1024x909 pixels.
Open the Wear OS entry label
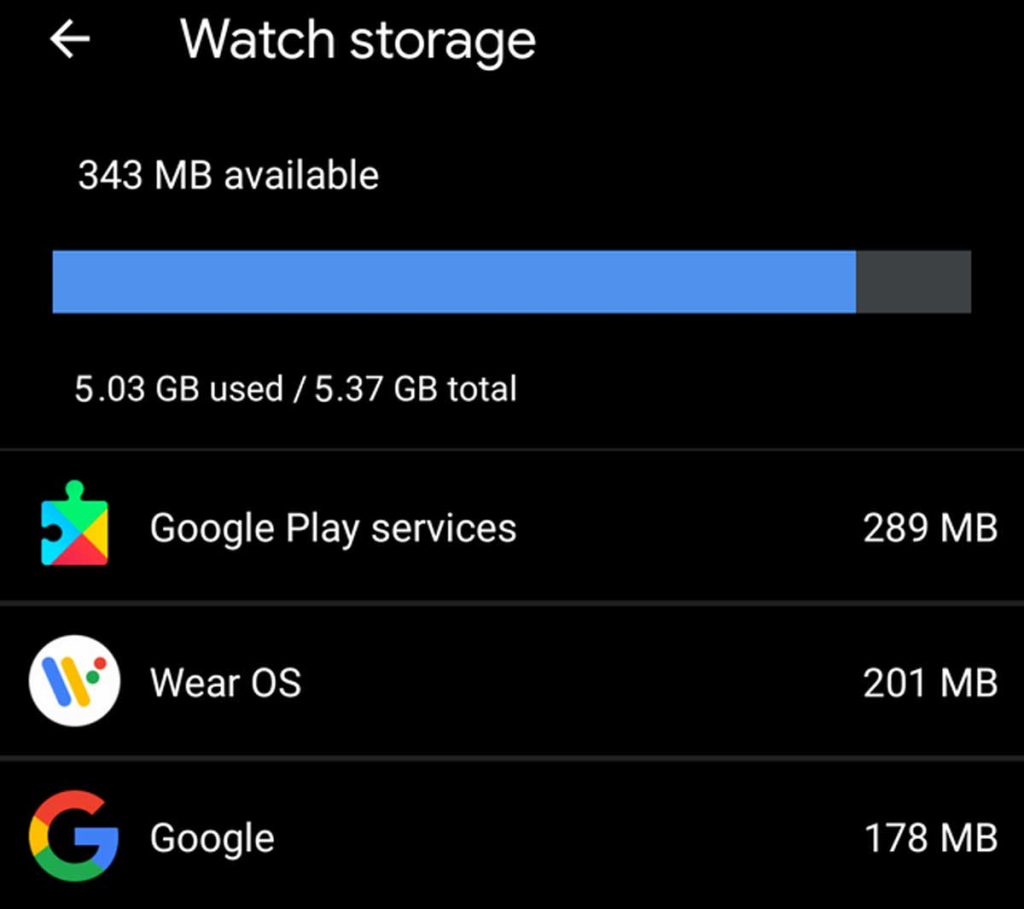coord(225,683)
